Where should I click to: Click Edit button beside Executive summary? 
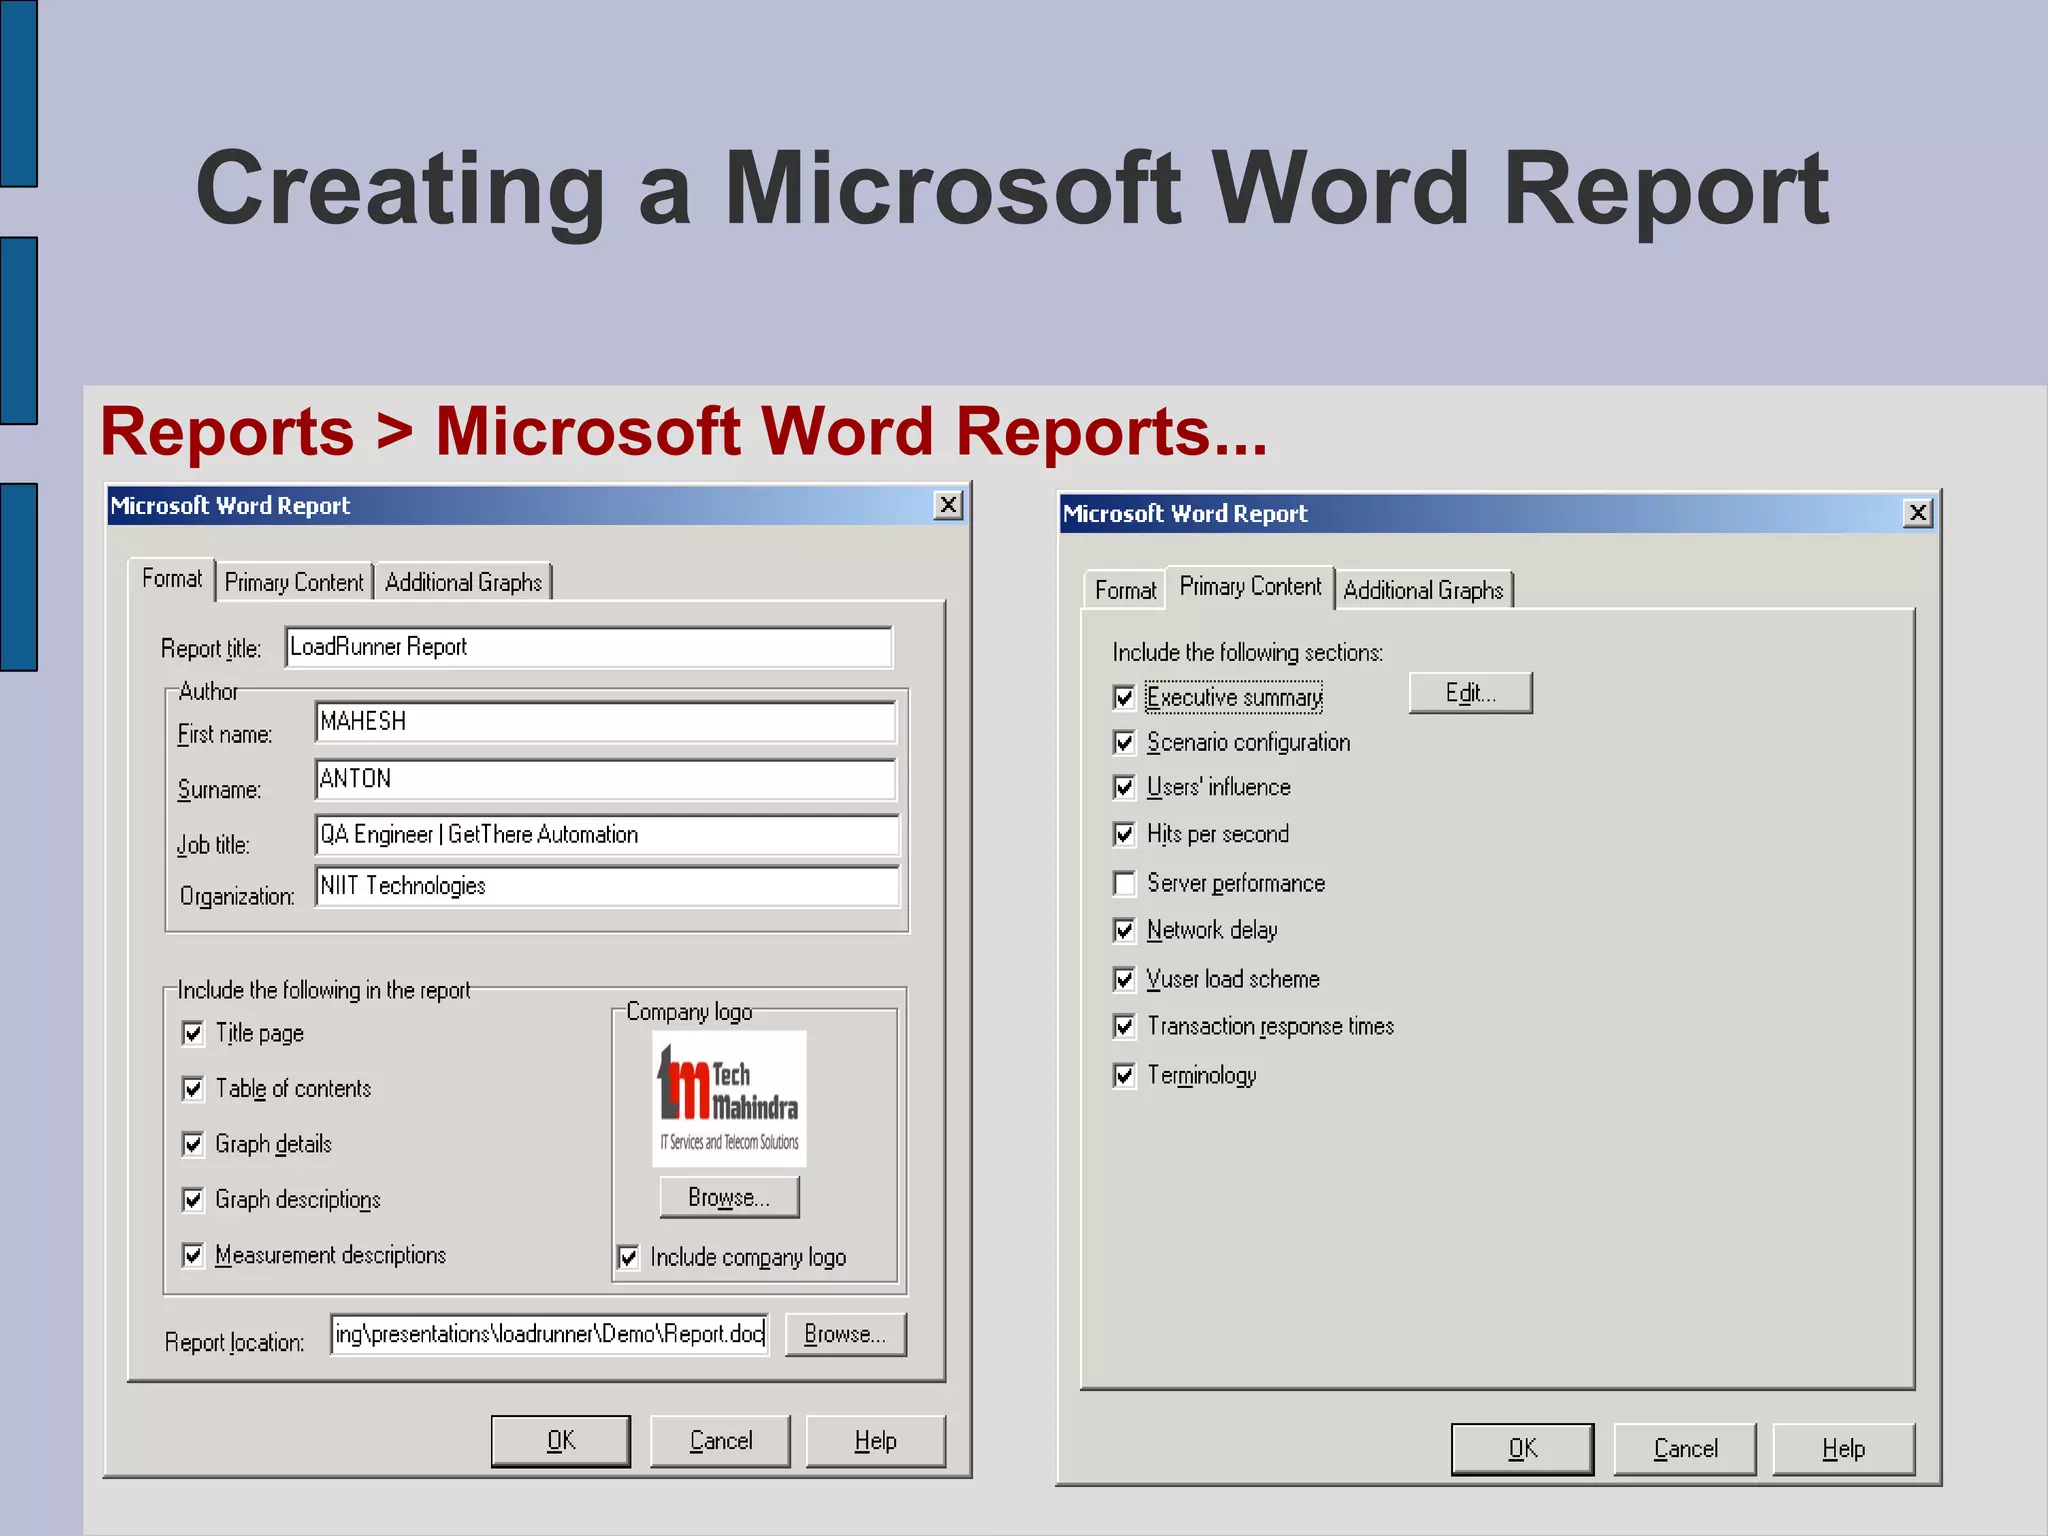(1470, 693)
